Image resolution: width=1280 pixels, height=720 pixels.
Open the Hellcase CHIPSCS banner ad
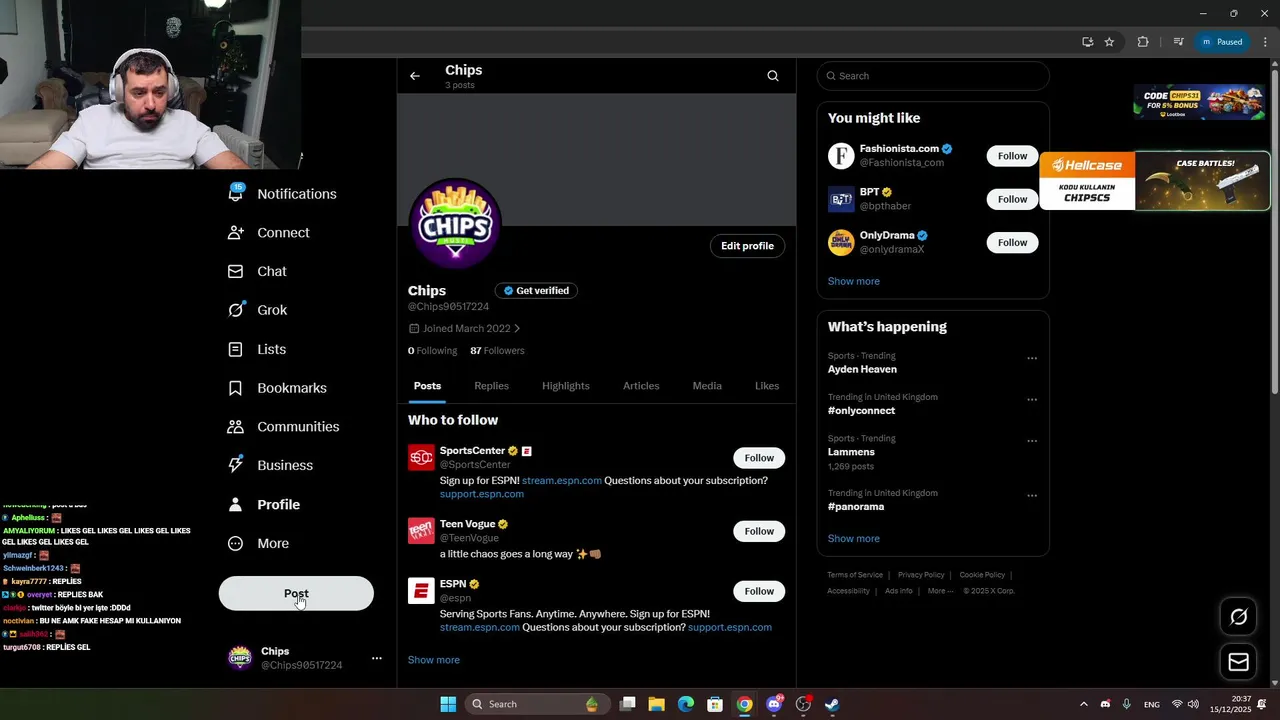[x=1154, y=181]
